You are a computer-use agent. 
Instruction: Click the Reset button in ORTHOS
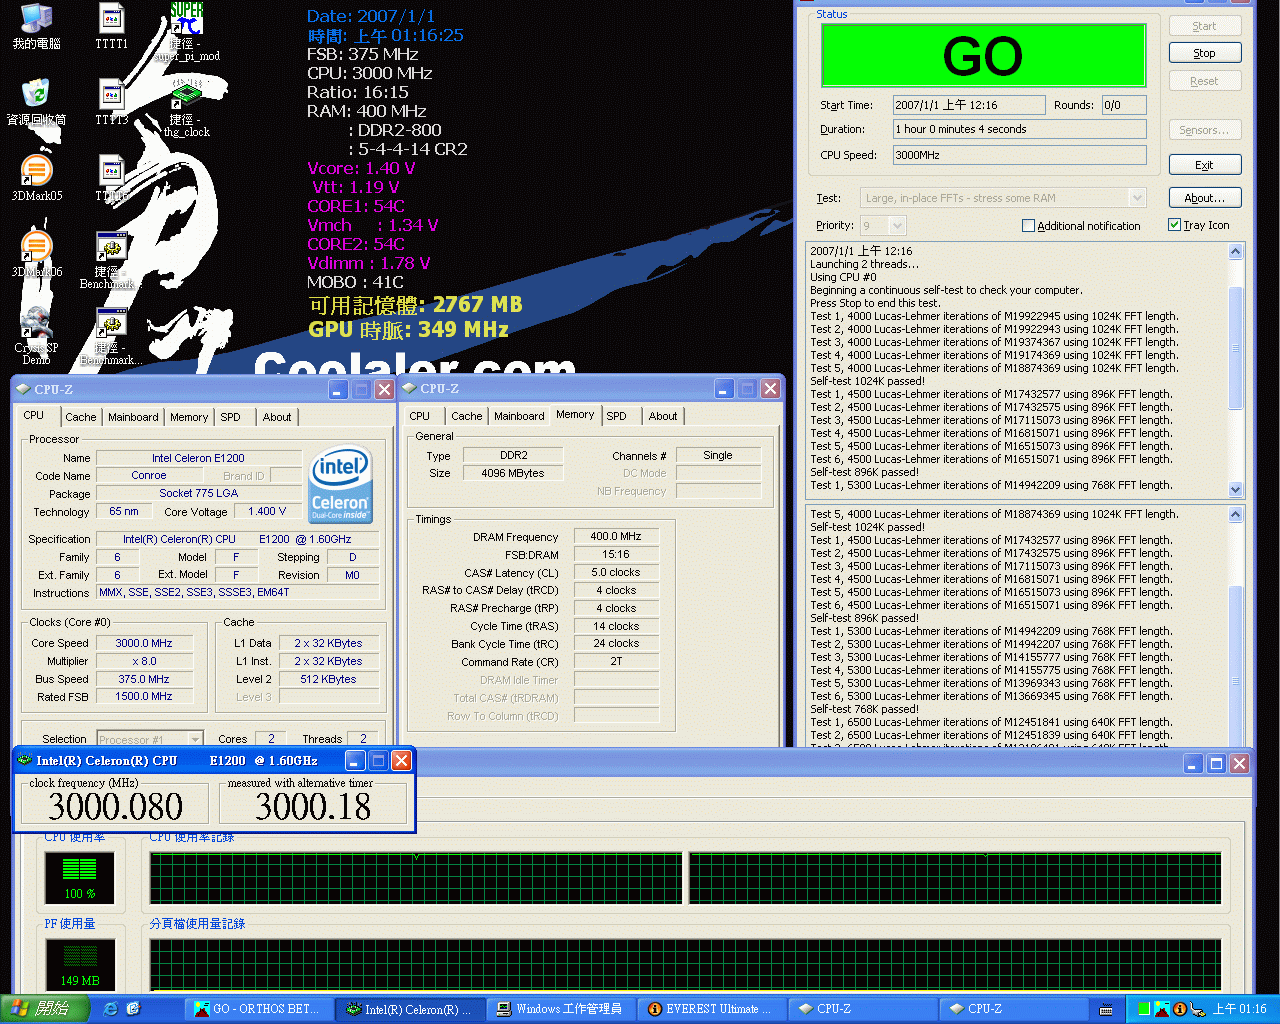[1205, 81]
